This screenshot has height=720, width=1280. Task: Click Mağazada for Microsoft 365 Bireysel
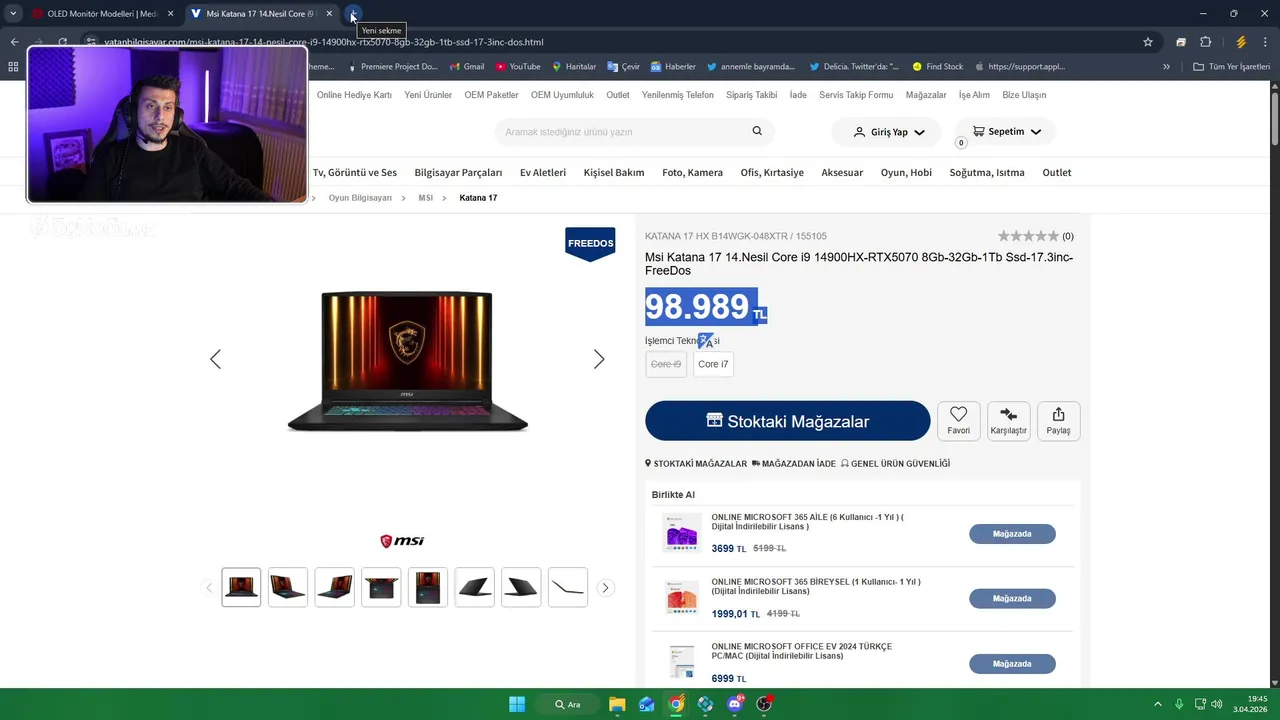1012,599
